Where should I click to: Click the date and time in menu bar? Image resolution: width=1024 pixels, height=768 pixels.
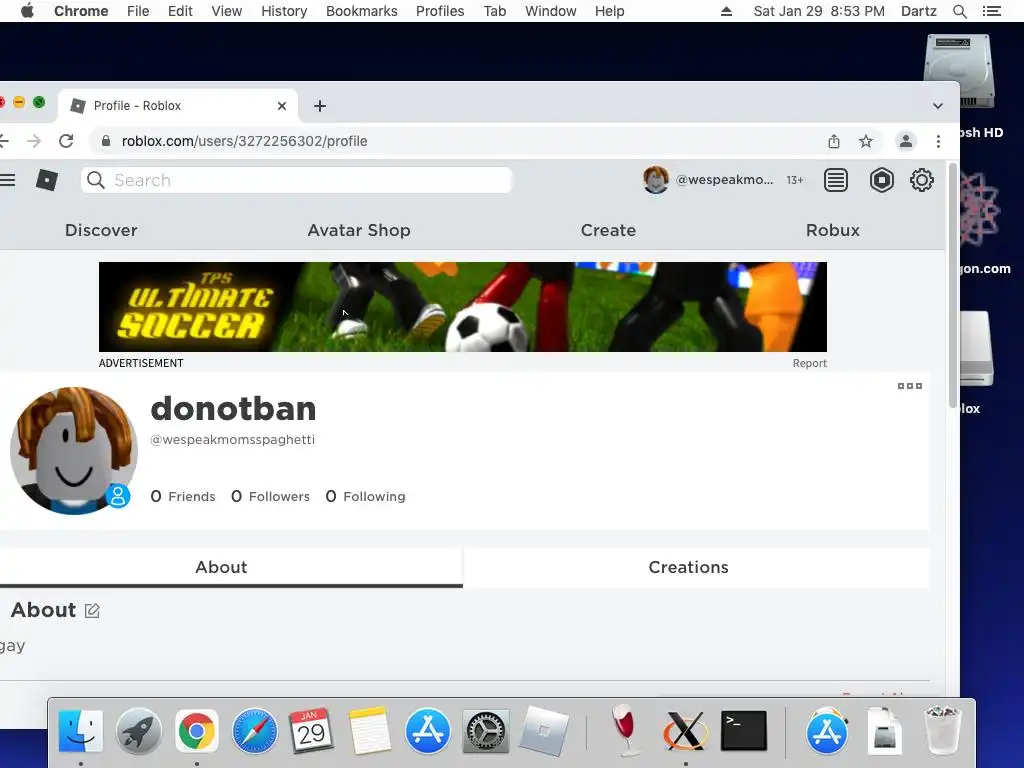[819, 11]
